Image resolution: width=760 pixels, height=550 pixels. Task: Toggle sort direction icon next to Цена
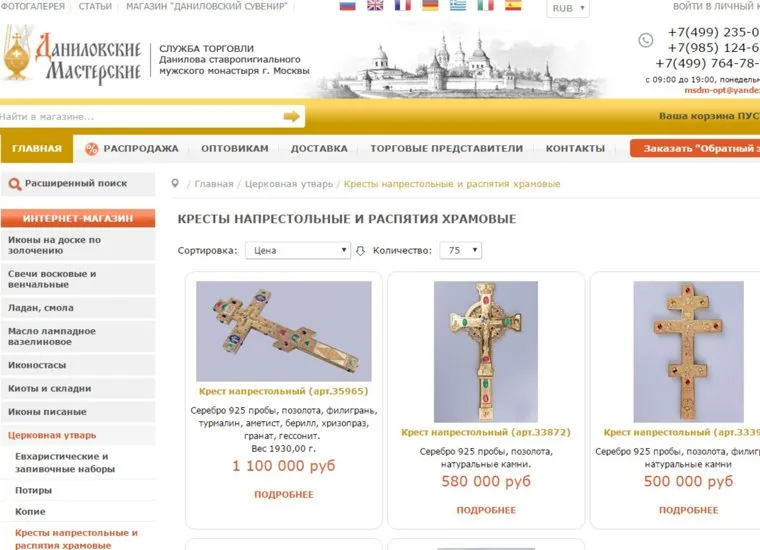point(360,251)
